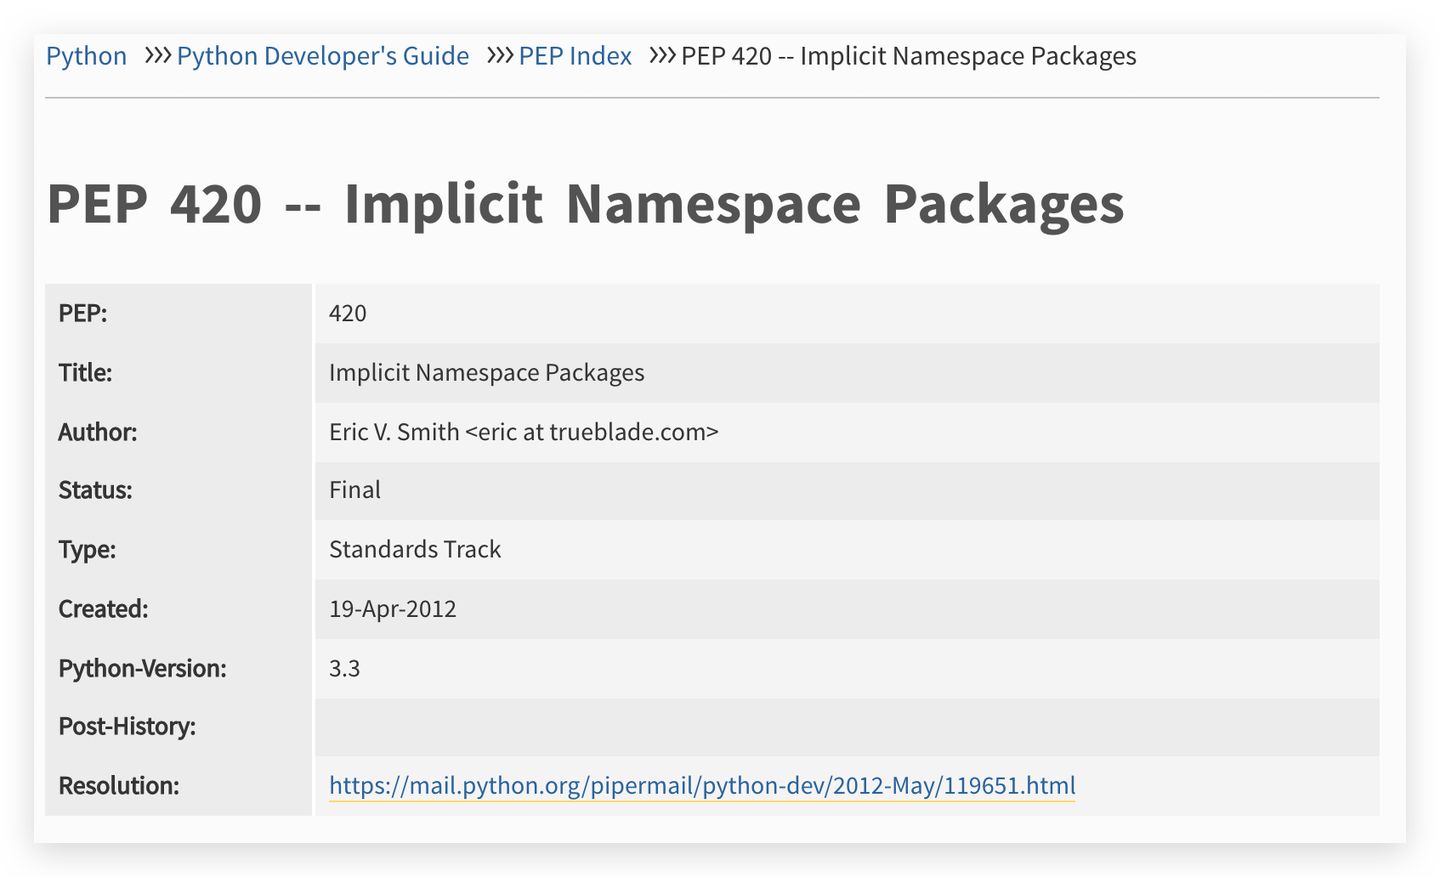Click the Python breadcrumb link
The height and width of the screenshot is (877, 1440).
[x=86, y=56]
